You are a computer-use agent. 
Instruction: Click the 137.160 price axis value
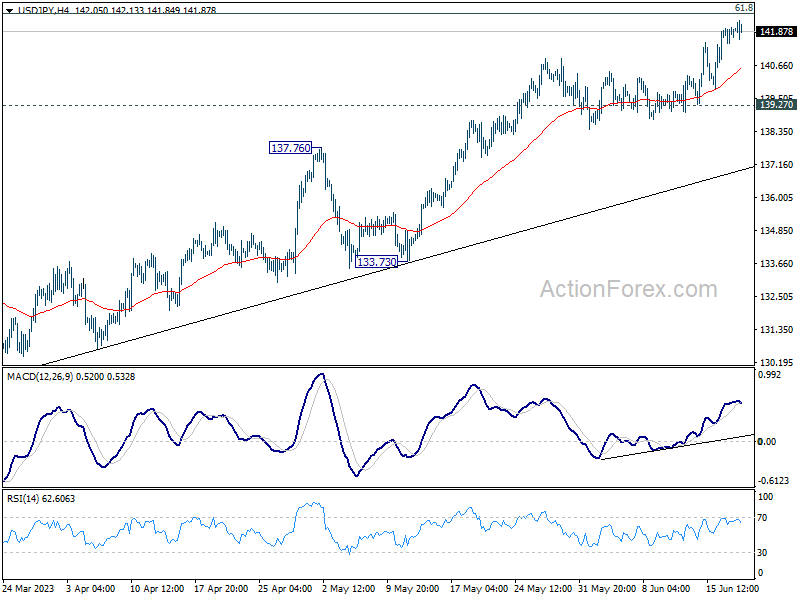coord(777,164)
